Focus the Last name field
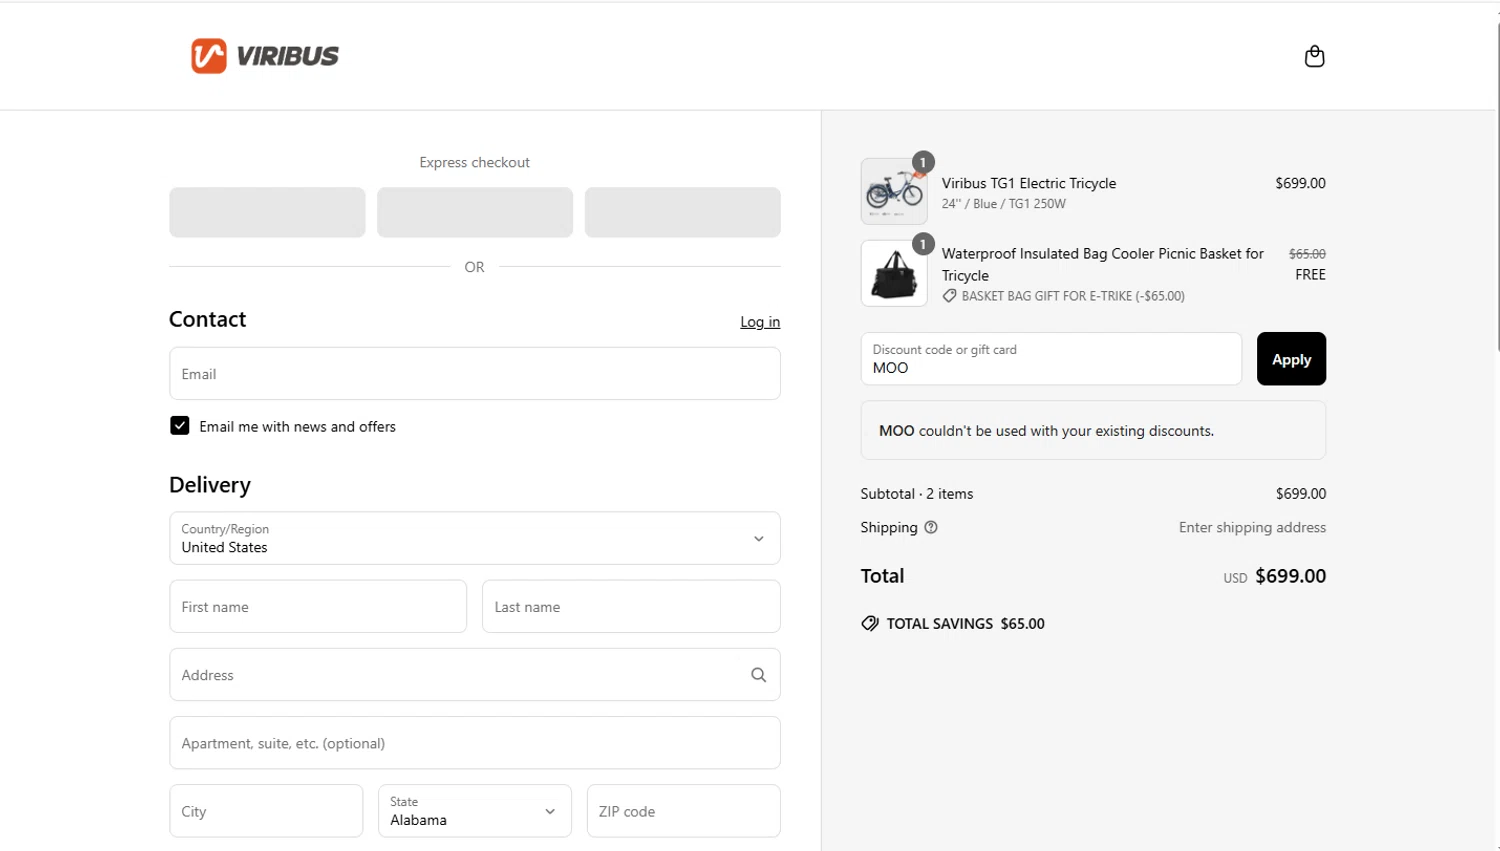 pos(631,607)
